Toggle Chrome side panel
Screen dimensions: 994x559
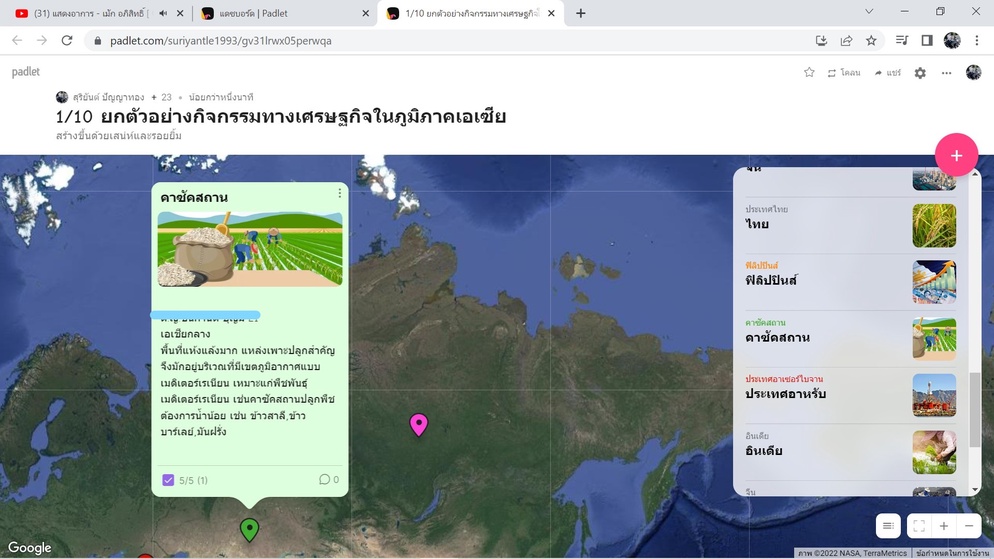[927, 41]
